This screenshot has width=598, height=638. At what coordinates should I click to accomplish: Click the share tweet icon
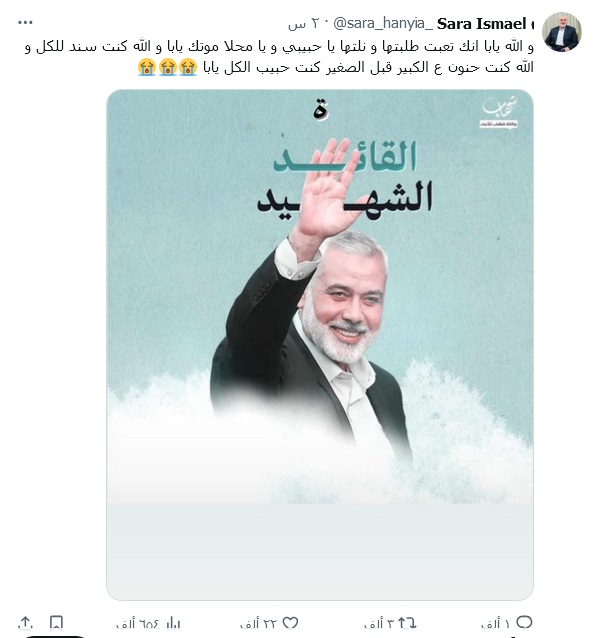25,623
